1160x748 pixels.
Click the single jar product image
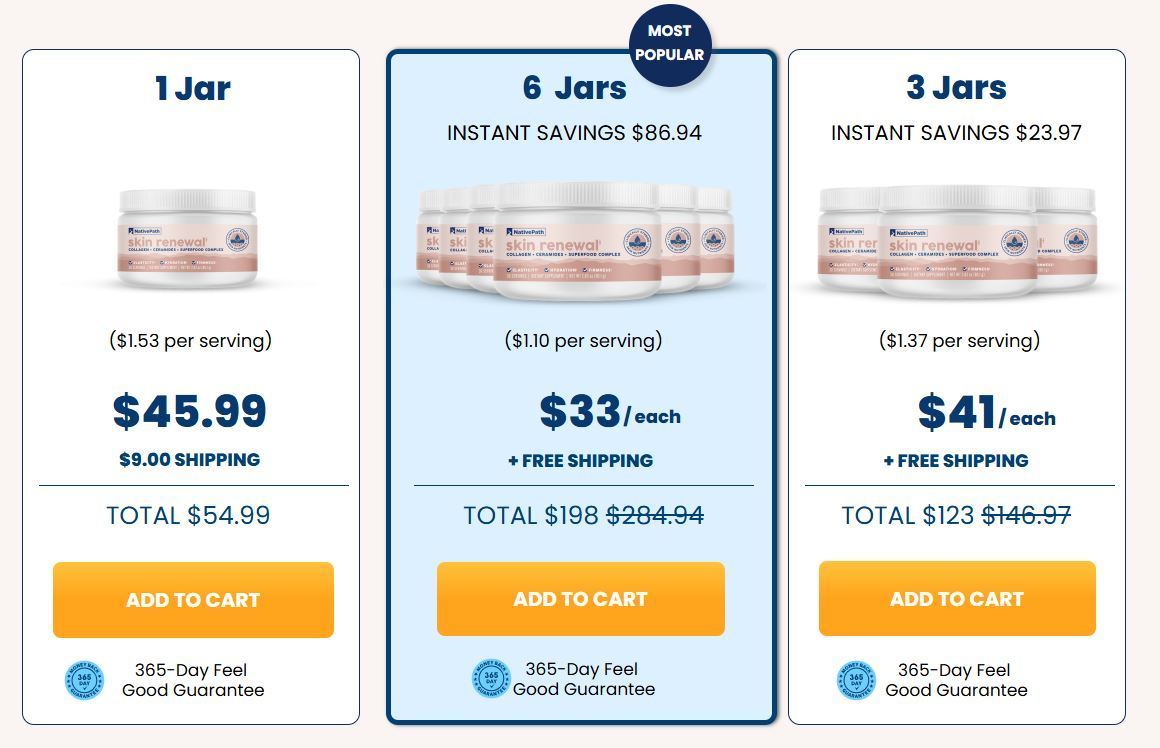188,239
